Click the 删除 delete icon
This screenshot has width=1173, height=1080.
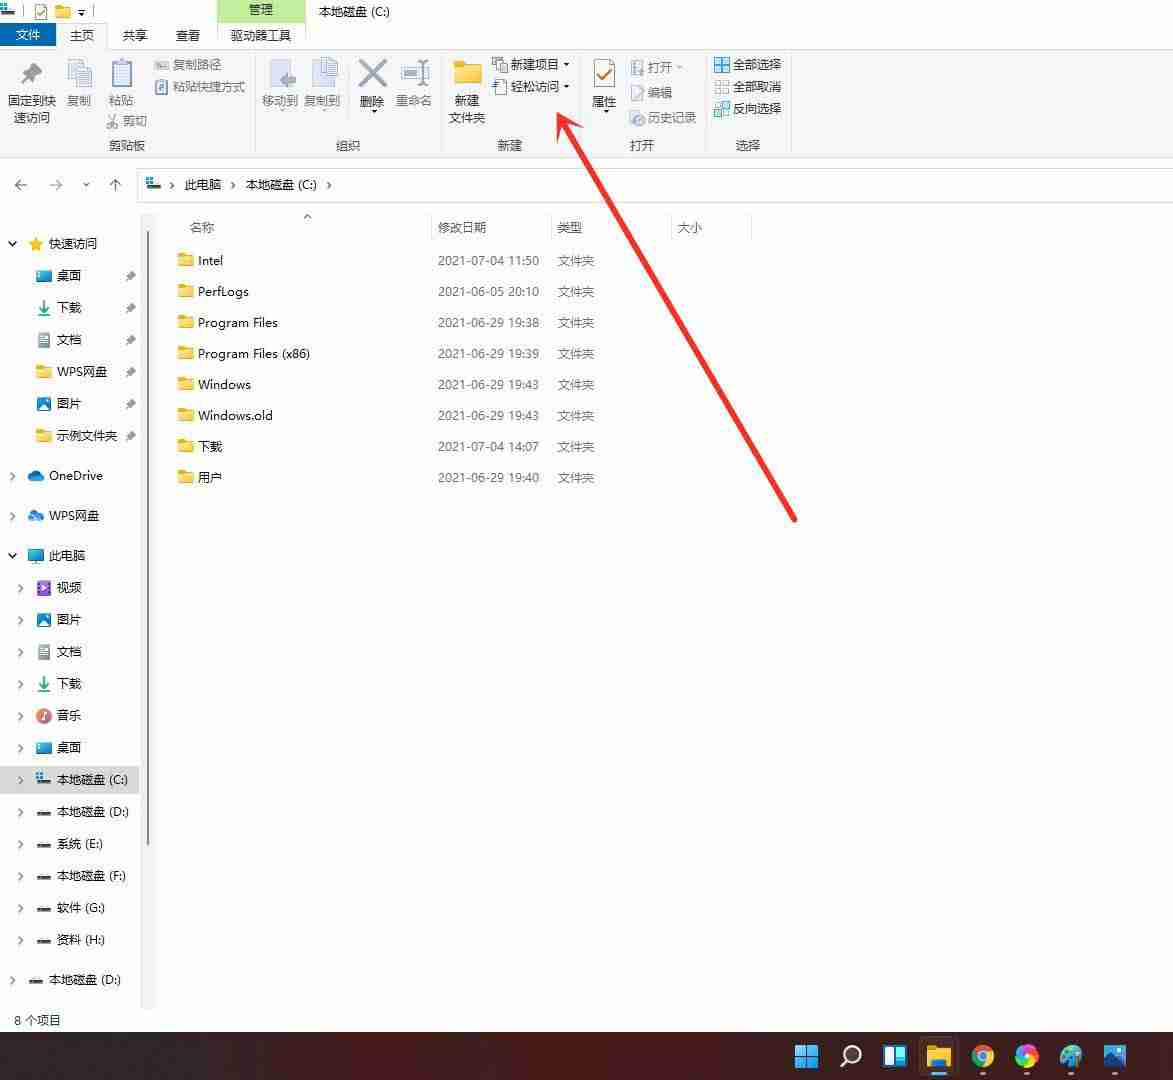[x=371, y=85]
